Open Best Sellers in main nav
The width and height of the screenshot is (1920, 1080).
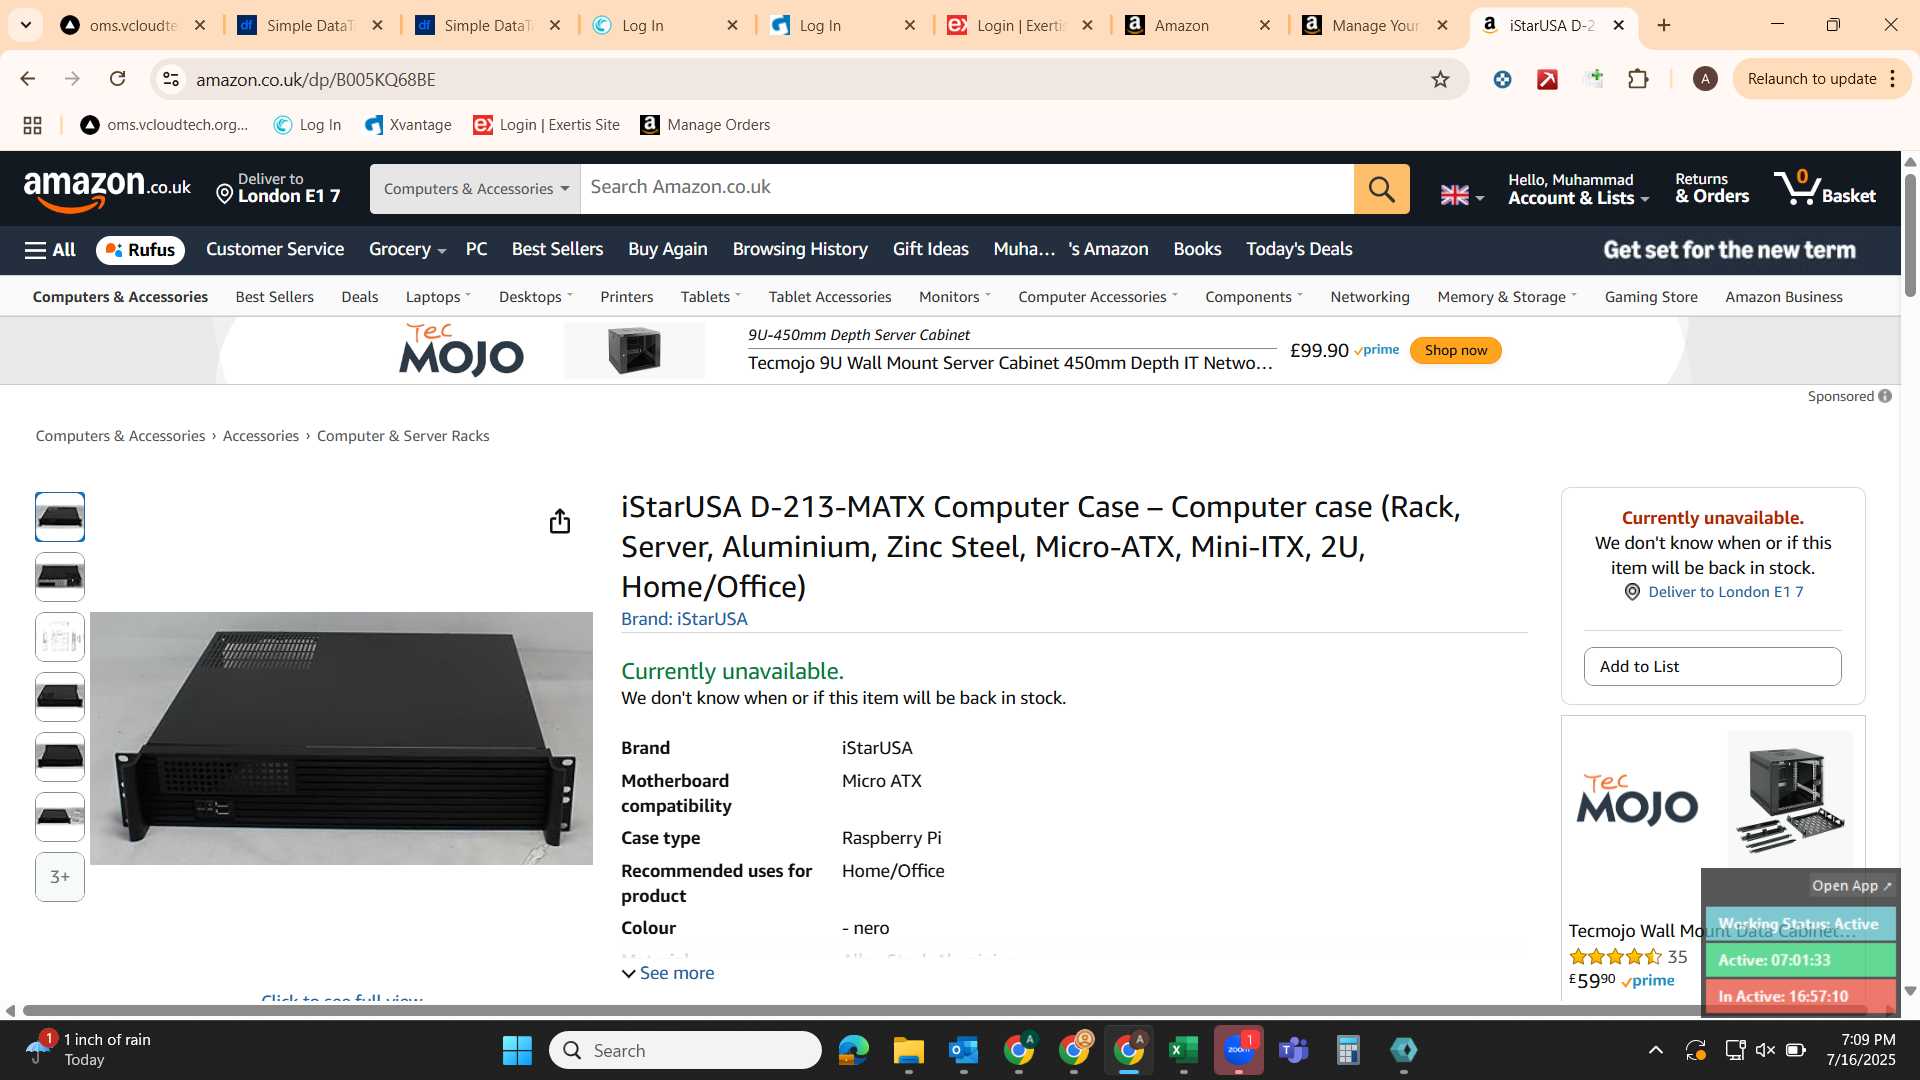(x=557, y=250)
